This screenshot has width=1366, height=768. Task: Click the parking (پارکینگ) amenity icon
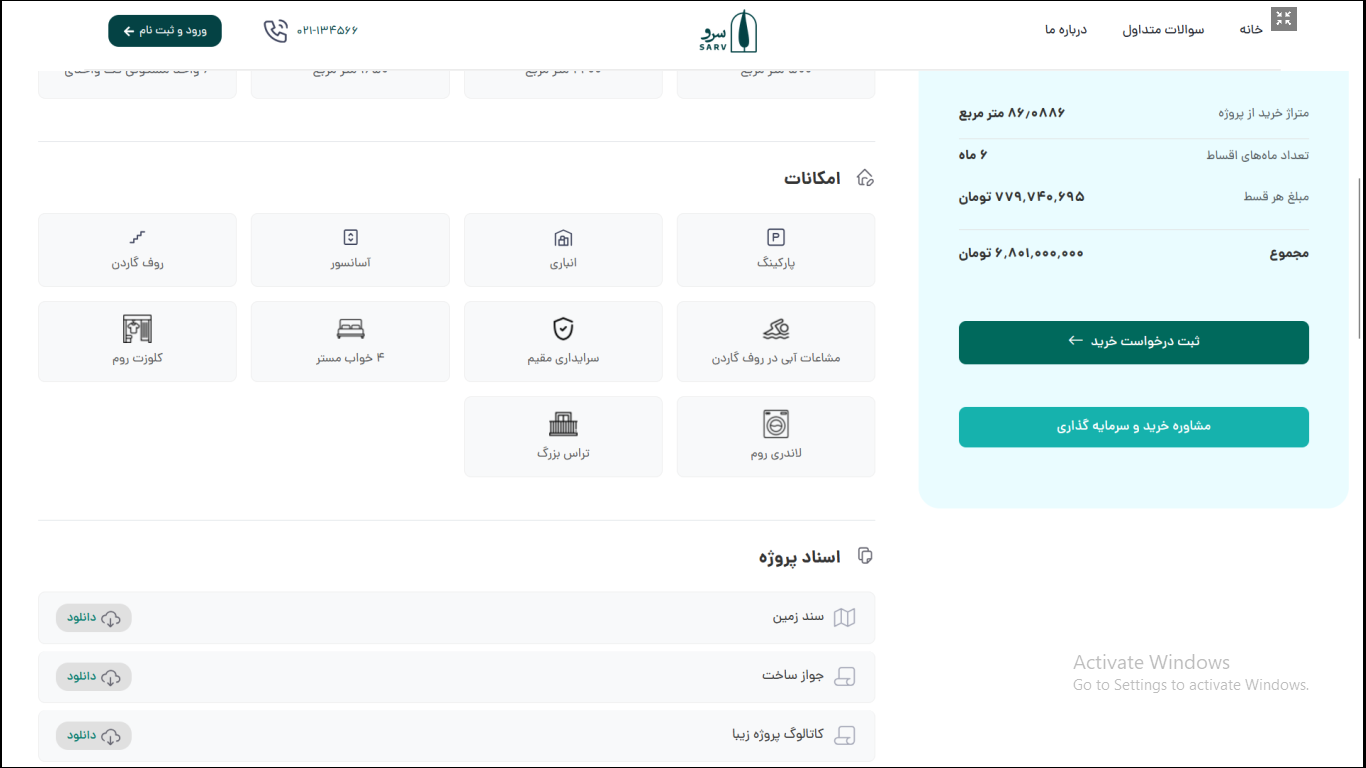pyautogui.click(x=776, y=237)
